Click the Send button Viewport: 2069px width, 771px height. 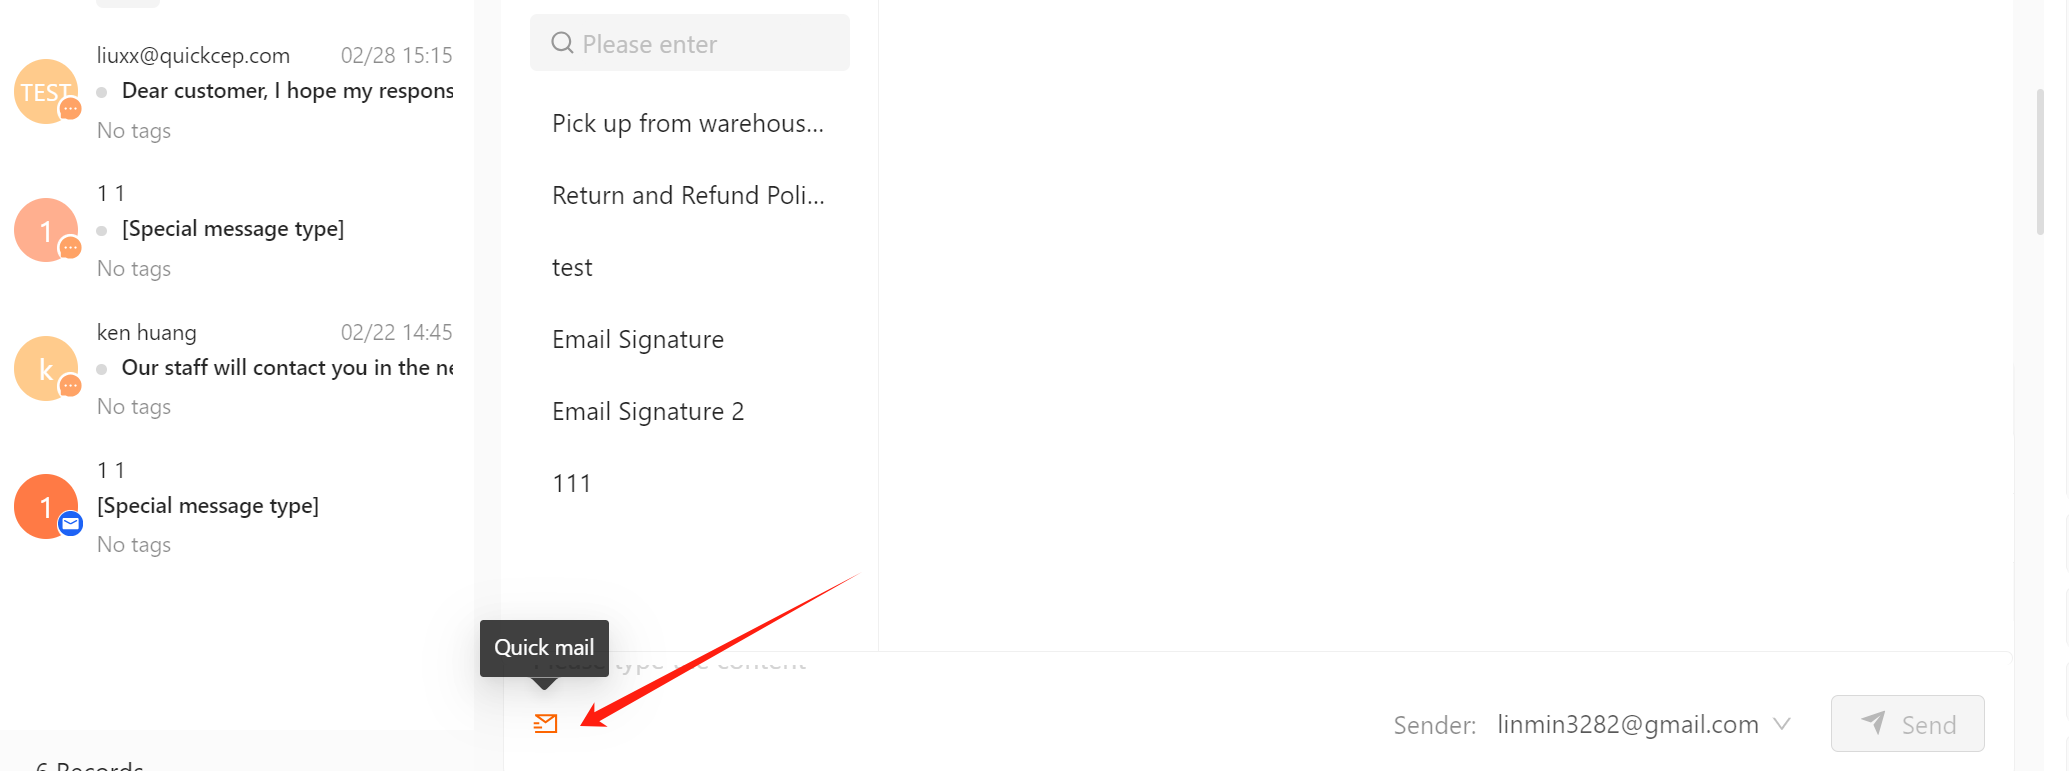point(1907,723)
